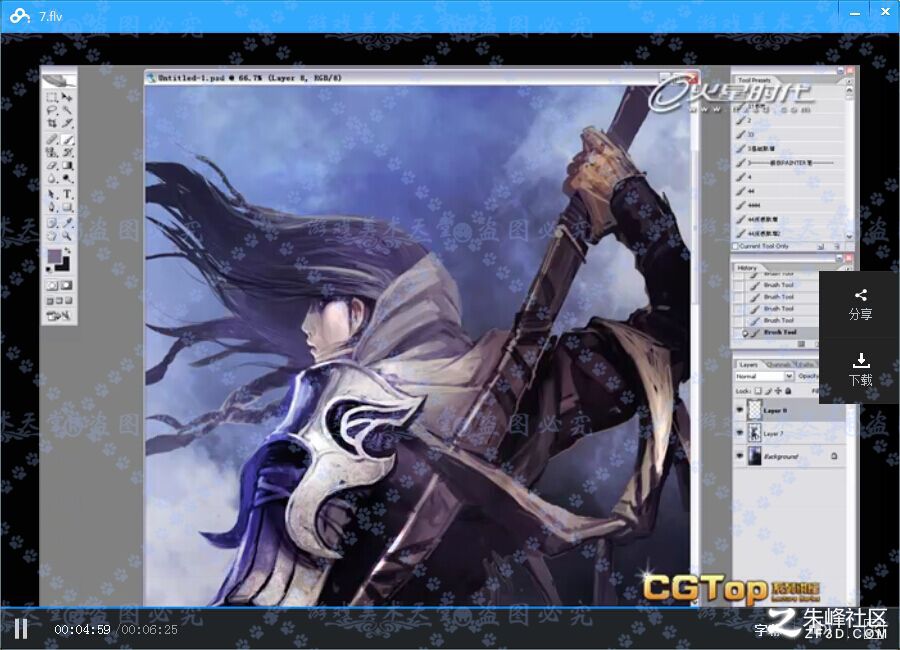The height and width of the screenshot is (650, 900).
Task: Open the Tool Presets tab
Action: [x=754, y=80]
